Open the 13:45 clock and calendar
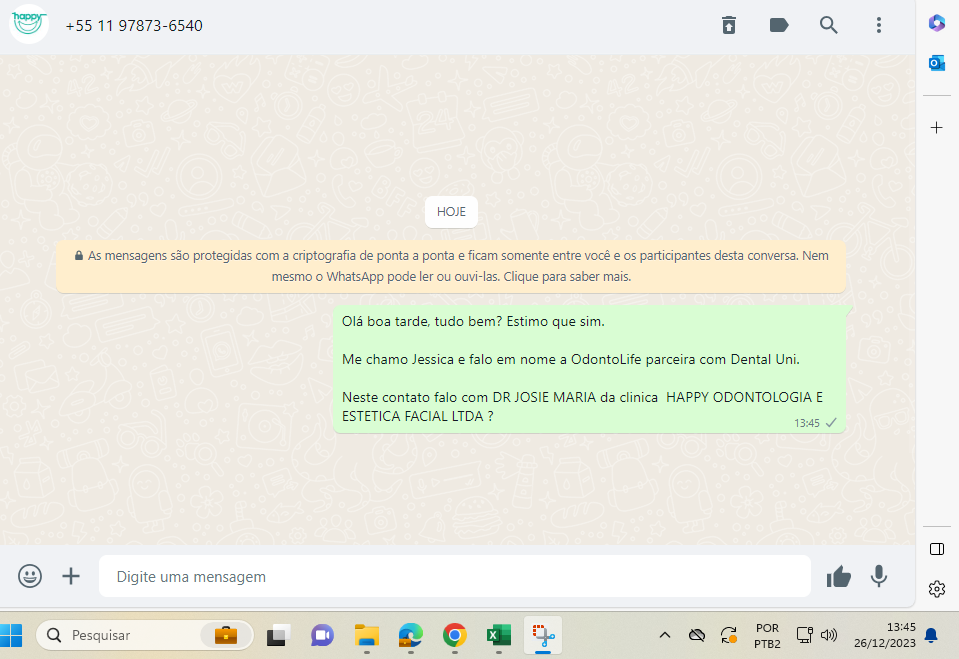The height and width of the screenshot is (659, 959). 884,635
